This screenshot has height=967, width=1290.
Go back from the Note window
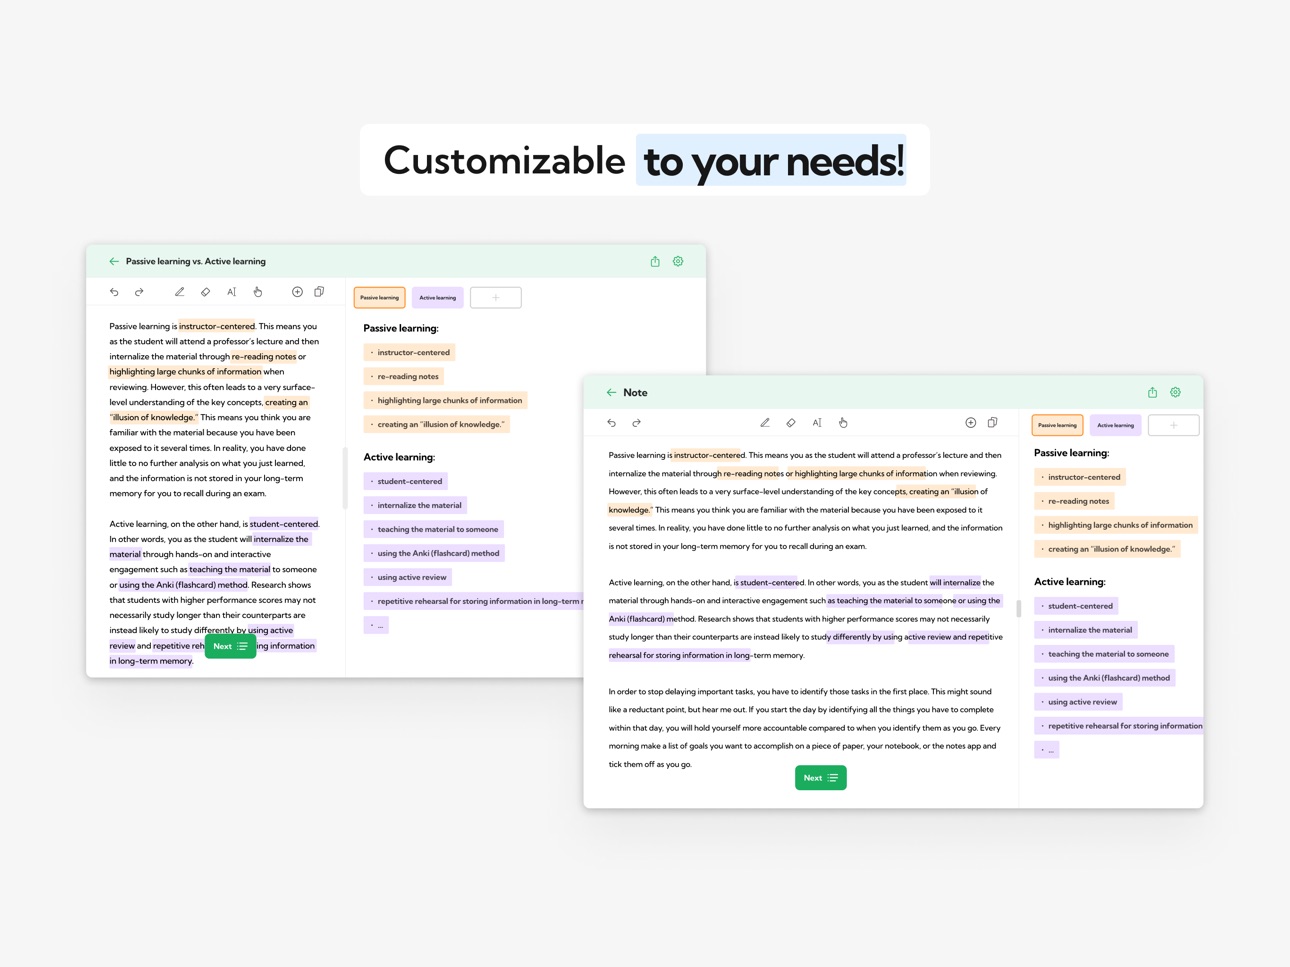611,393
